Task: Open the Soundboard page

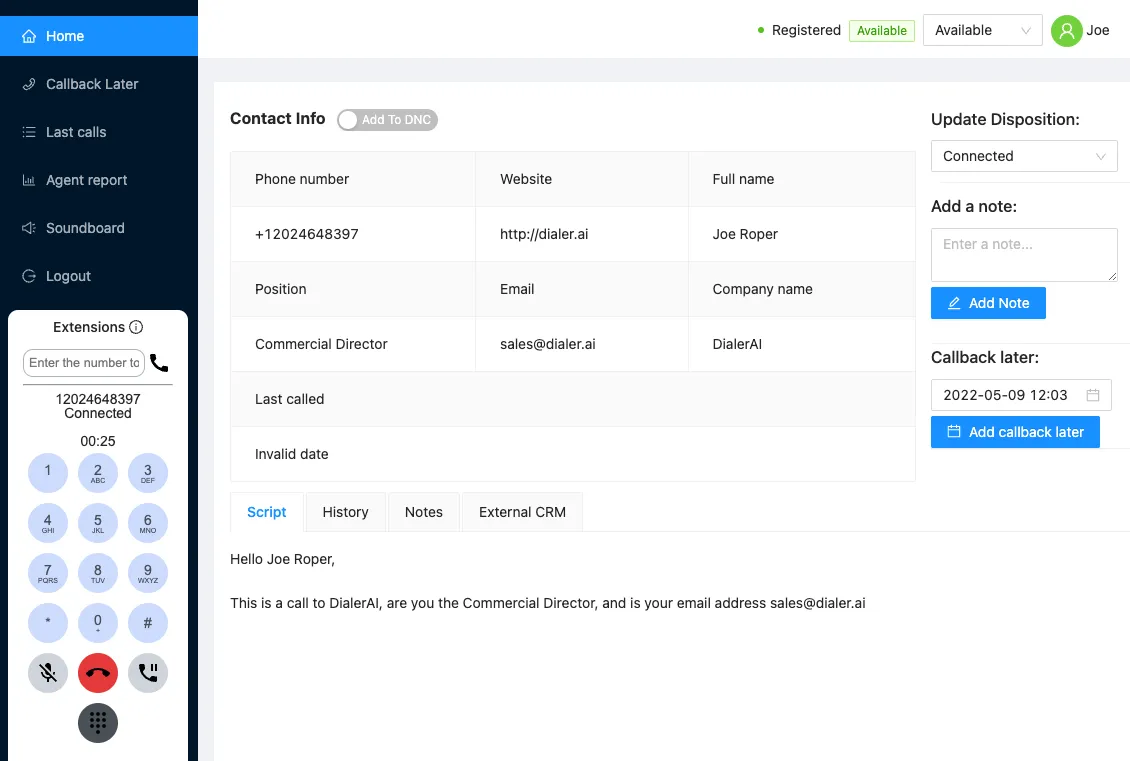Action: tap(99, 228)
